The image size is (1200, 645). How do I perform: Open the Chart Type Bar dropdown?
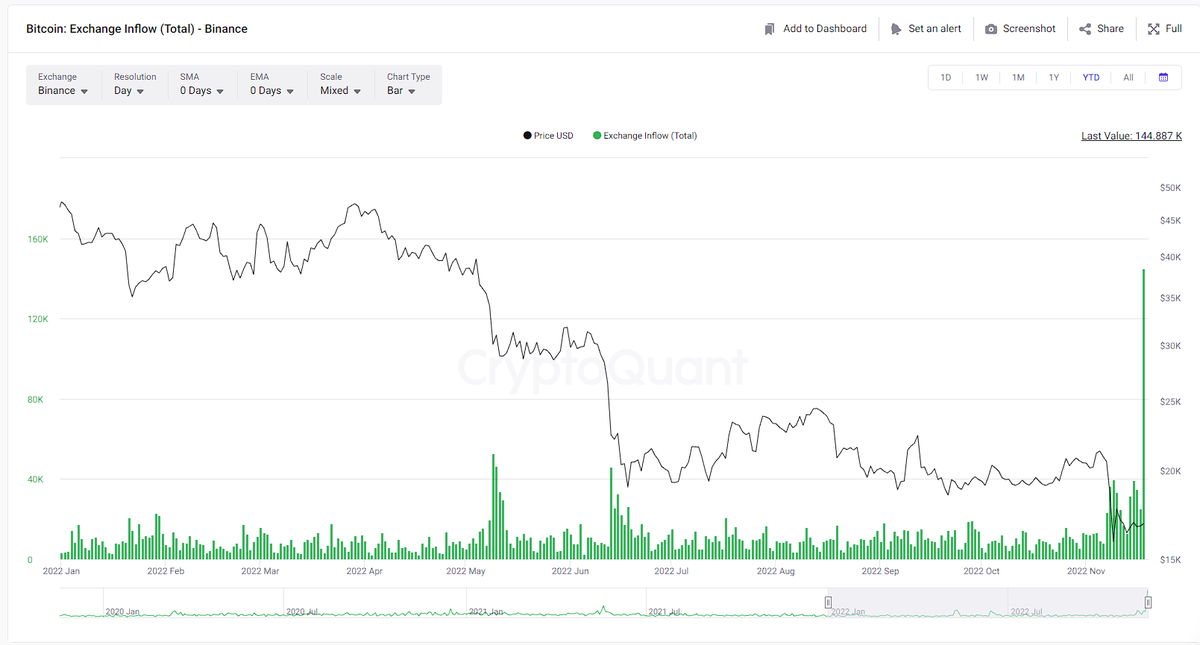[x=408, y=84]
